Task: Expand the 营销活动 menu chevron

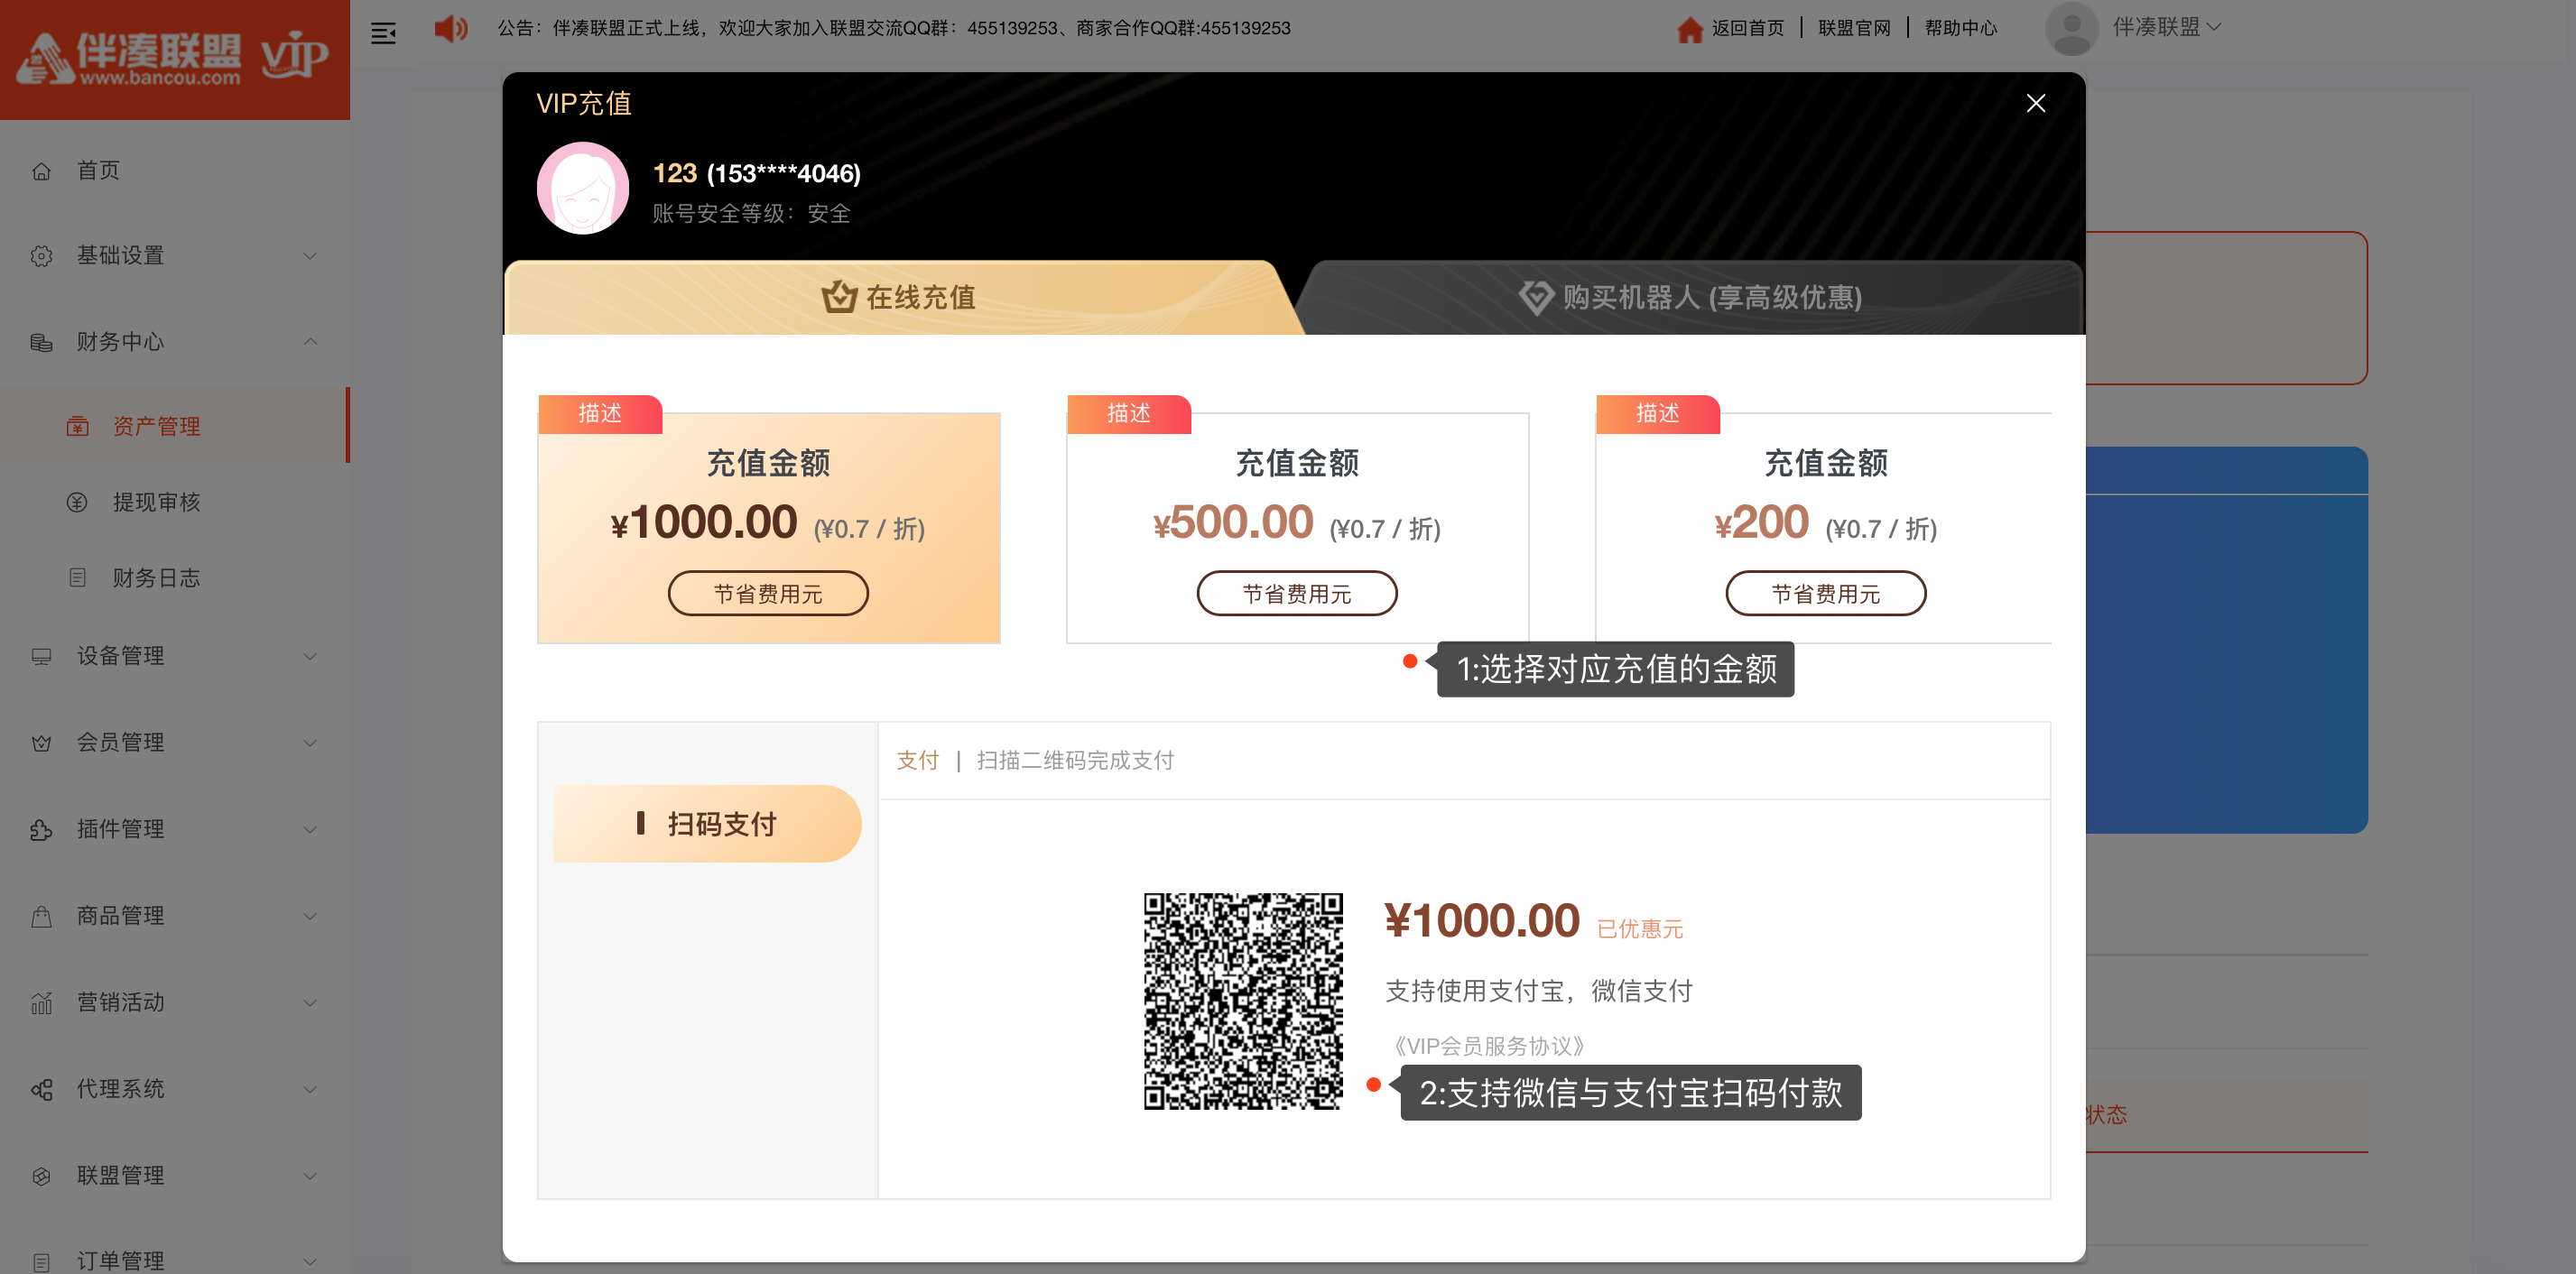Action: pyautogui.click(x=310, y=1003)
